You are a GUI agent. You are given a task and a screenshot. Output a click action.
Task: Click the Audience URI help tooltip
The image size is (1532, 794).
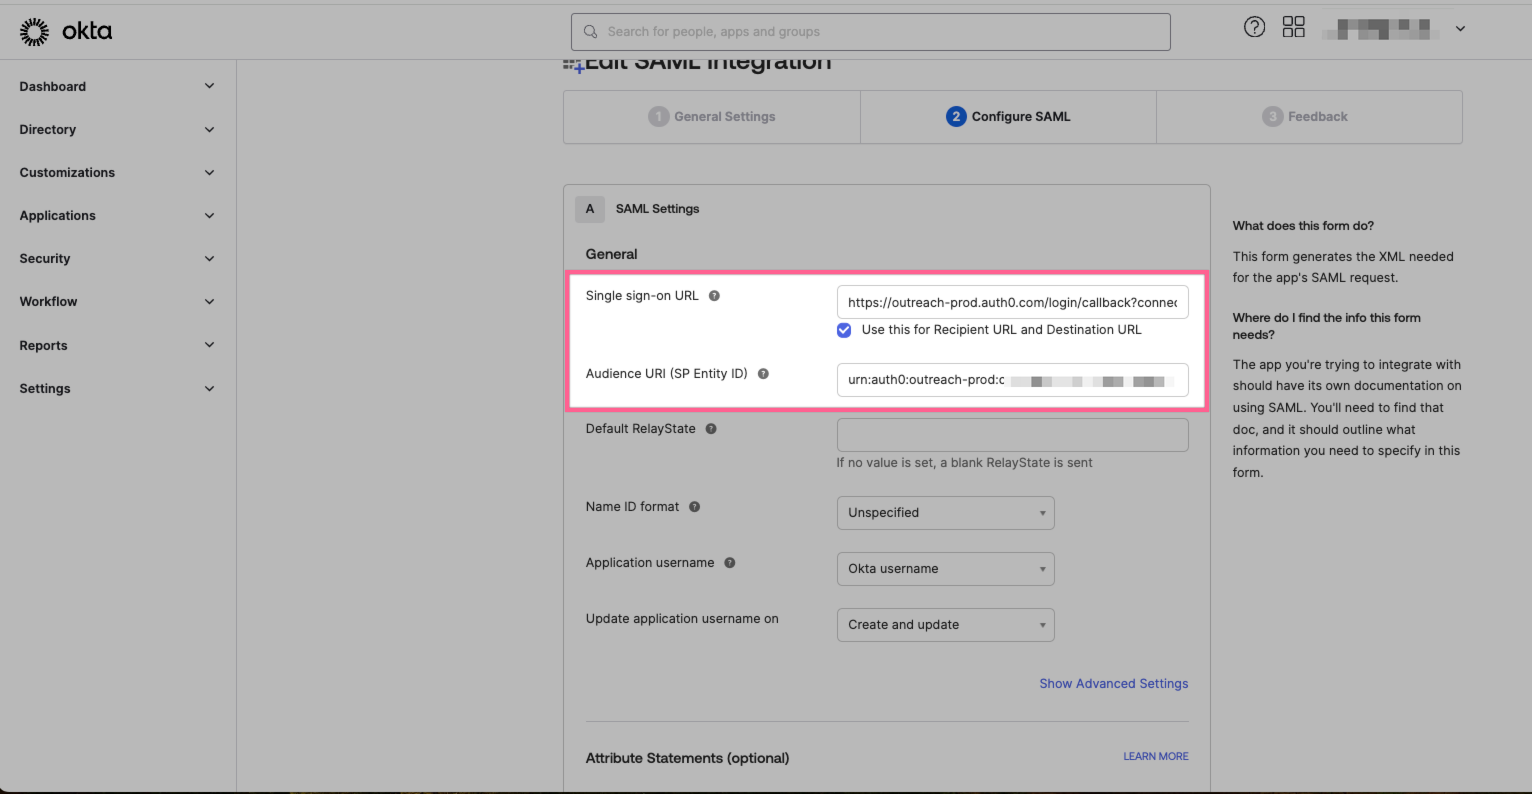pos(762,373)
